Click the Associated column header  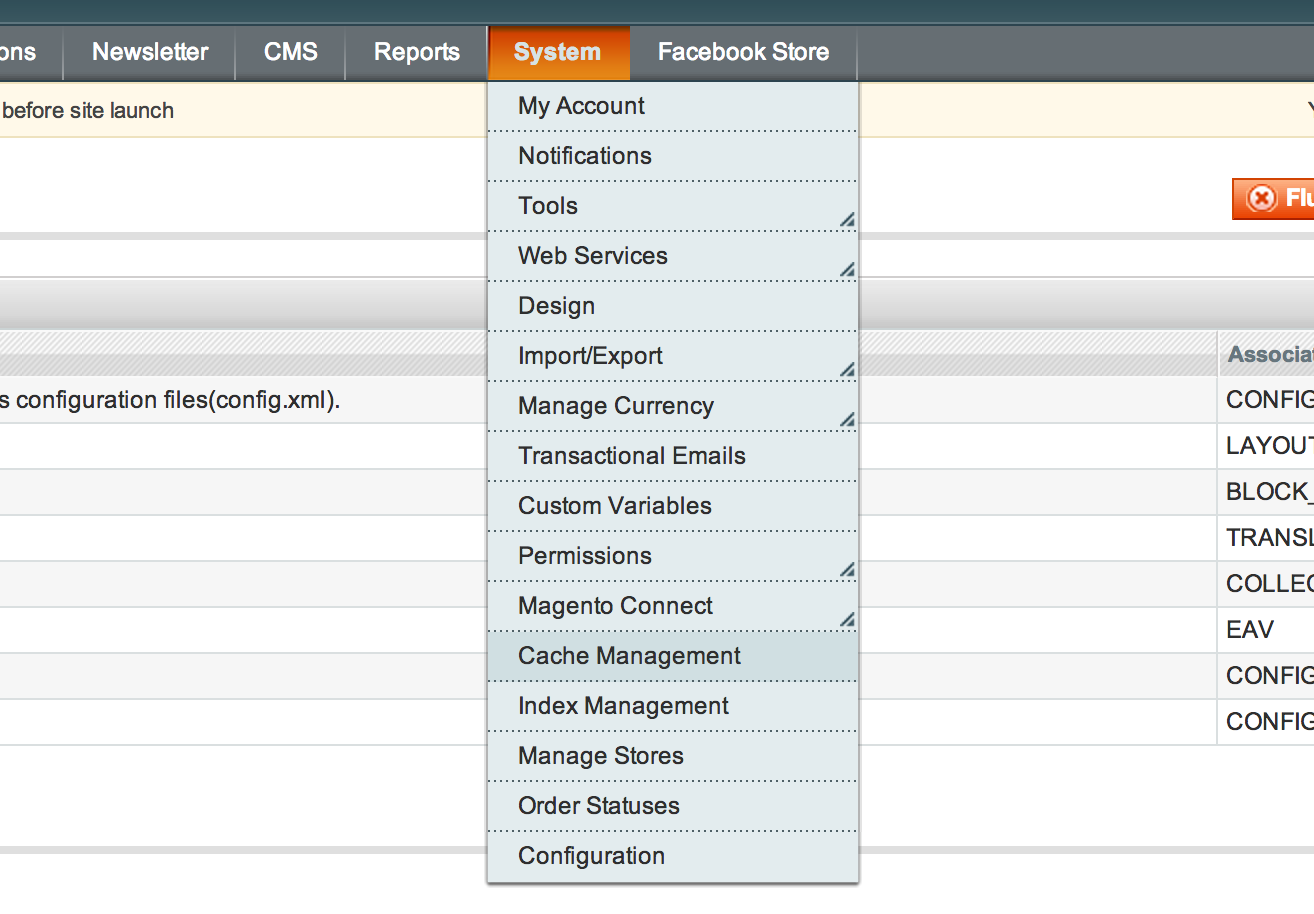[x=1266, y=354]
